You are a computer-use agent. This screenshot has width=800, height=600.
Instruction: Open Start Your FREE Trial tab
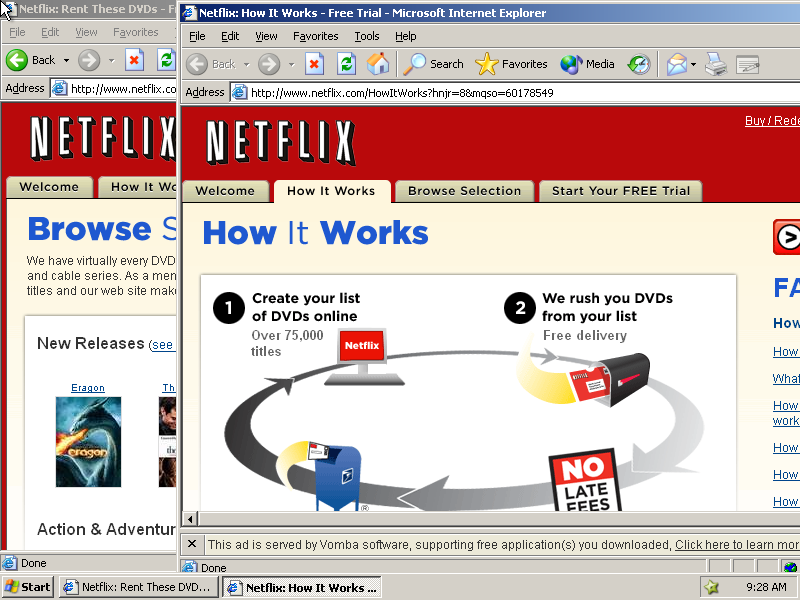(620, 191)
